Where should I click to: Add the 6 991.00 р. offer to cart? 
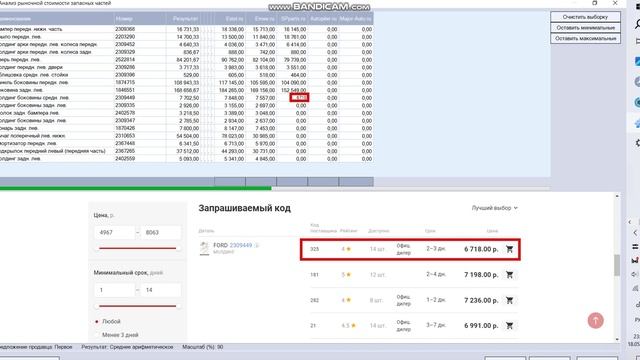(x=509, y=326)
